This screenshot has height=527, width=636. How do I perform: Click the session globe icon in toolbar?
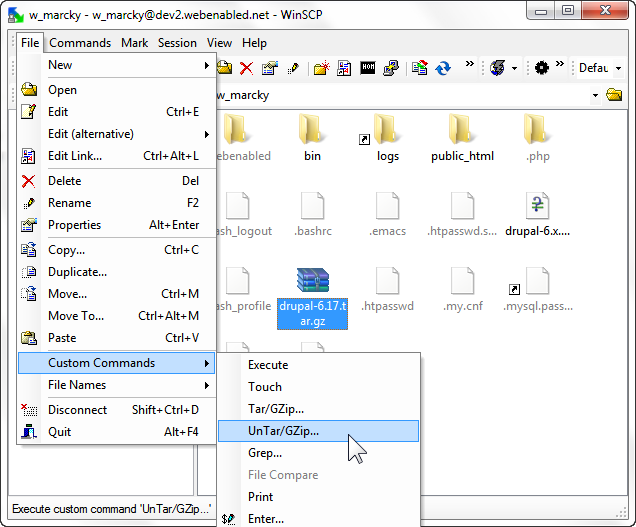click(498, 68)
